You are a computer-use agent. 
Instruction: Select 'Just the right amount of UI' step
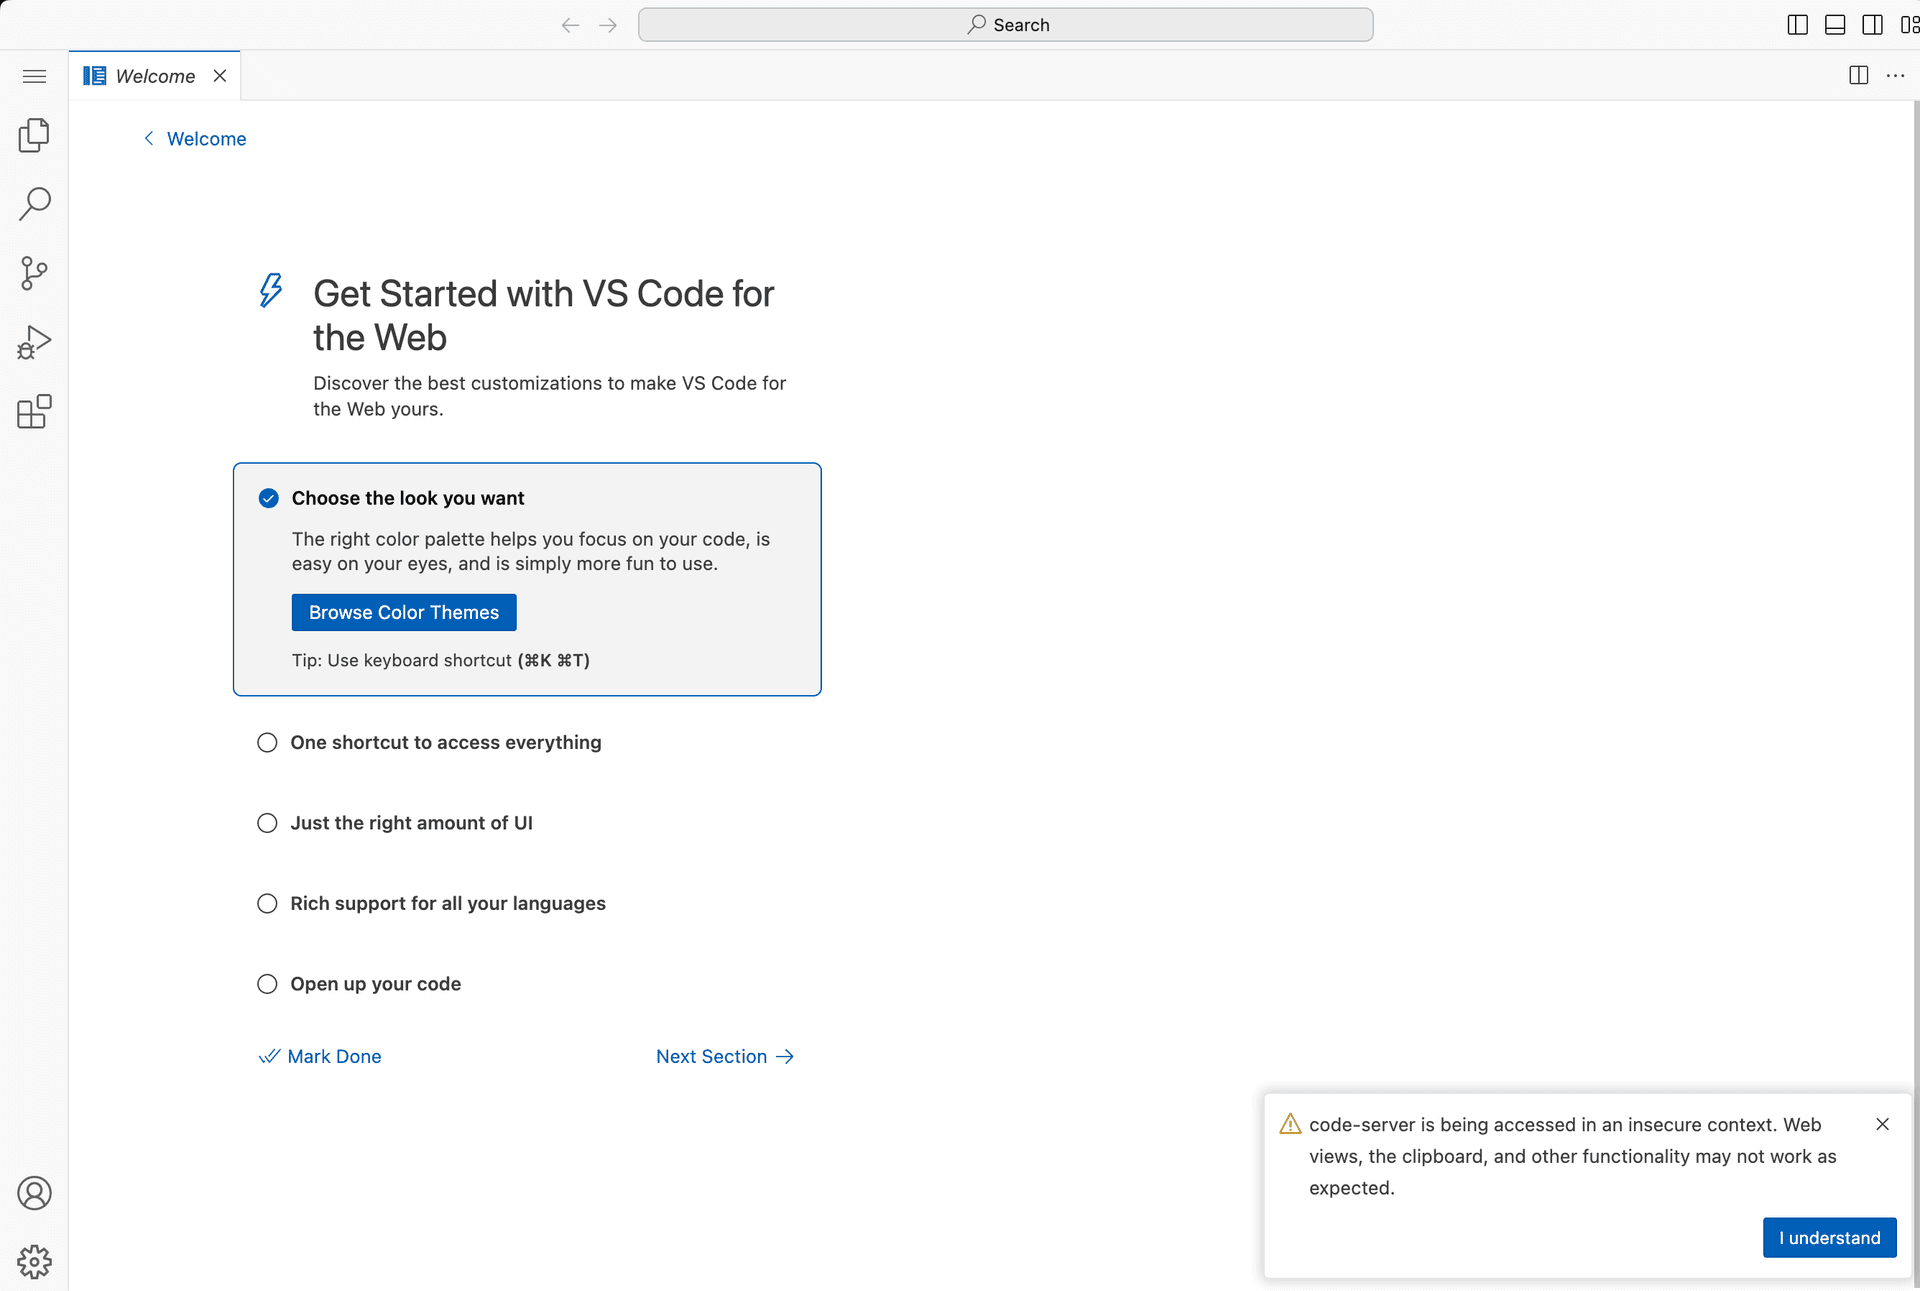pos(411,823)
